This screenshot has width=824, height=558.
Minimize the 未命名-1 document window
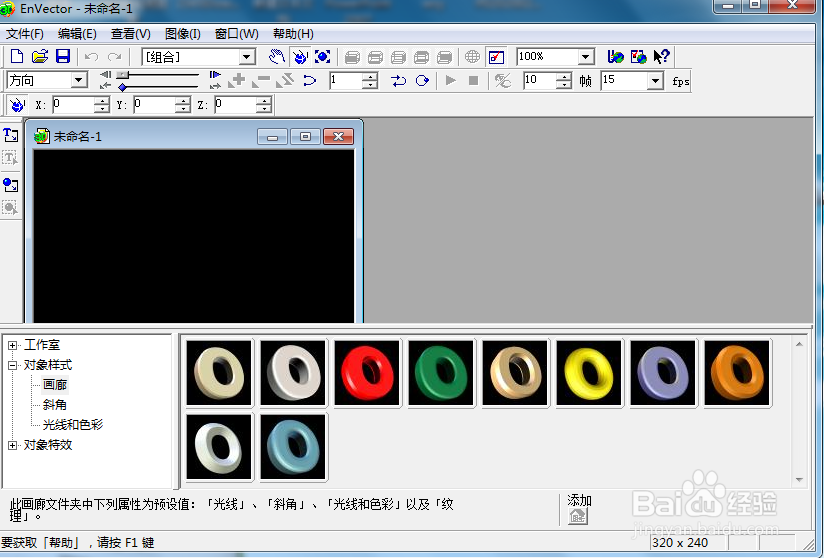pyautogui.click(x=272, y=137)
